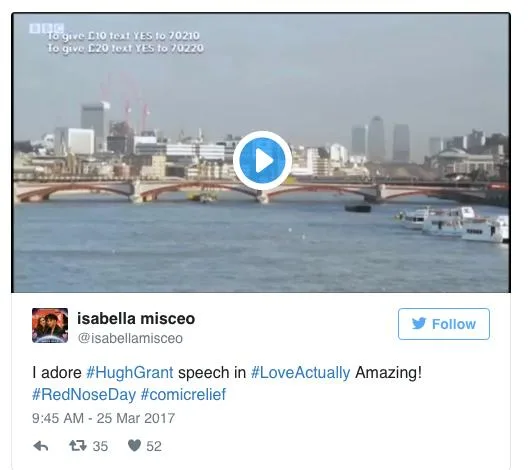Open isabella misceo's profile picture
The image size is (531, 470).
[x=50, y=325]
